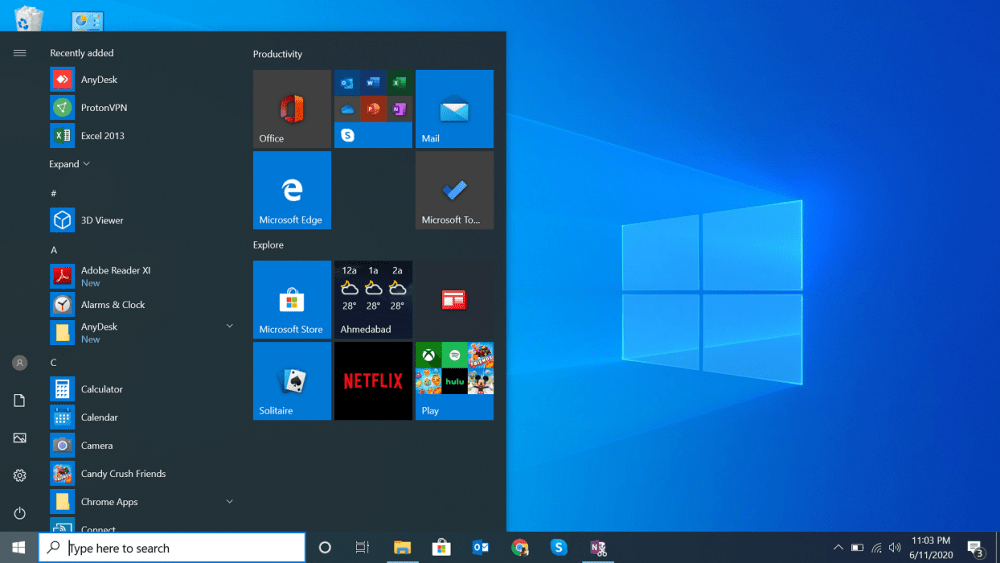Expand the Chrome Apps folder
Image resolution: width=1000 pixels, height=563 pixels.
[x=229, y=501]
